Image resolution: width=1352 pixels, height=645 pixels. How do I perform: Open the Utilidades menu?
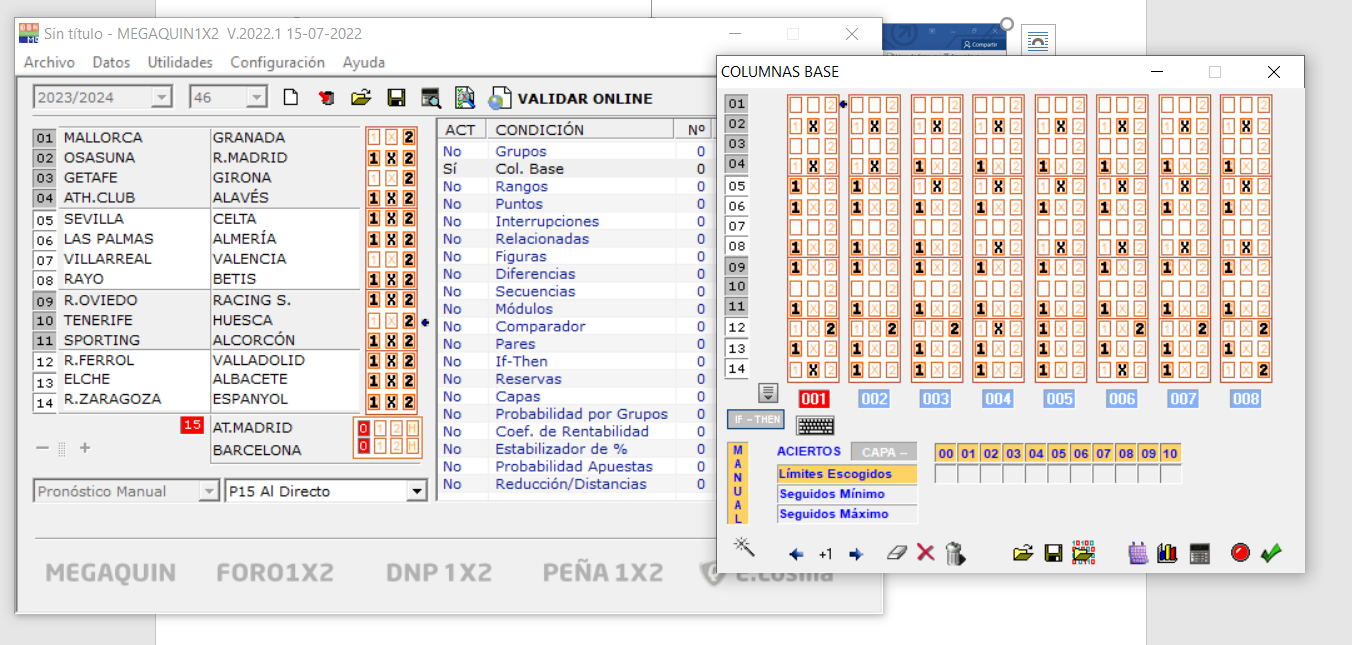click(x=180, y=62)
